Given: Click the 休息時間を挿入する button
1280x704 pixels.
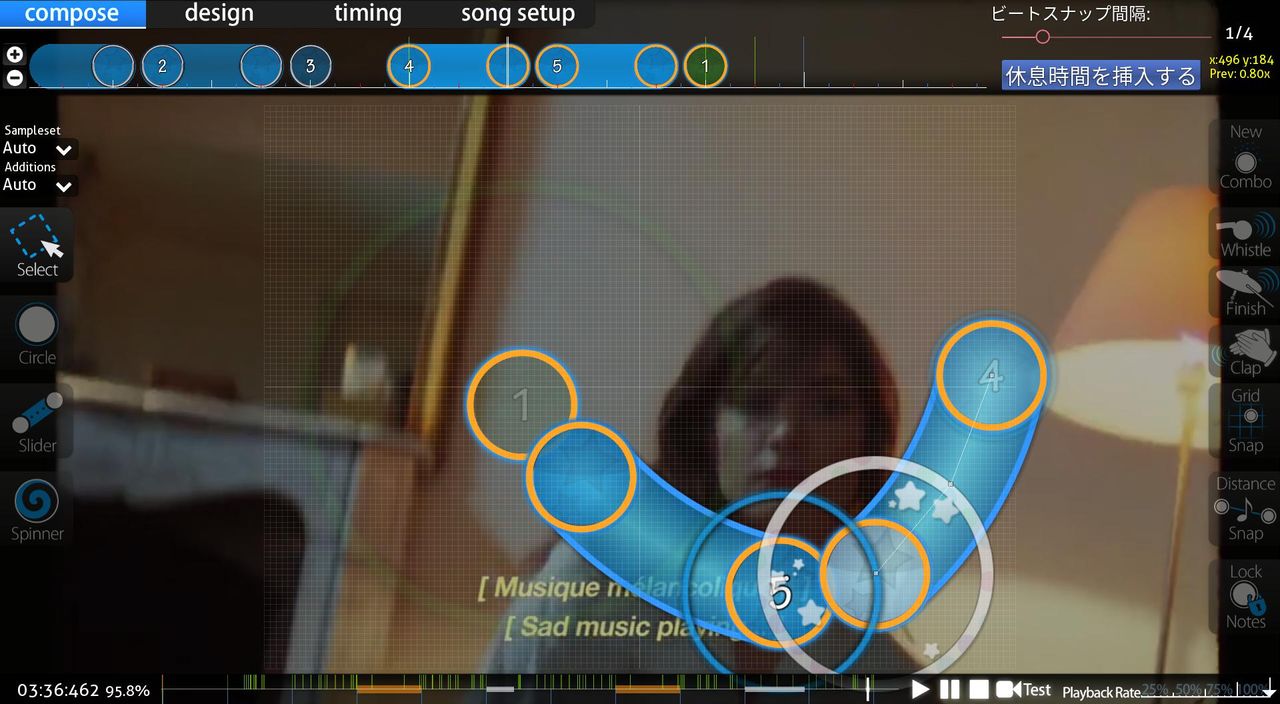Looking at the screenshot, I should [x=1100, y=76].
